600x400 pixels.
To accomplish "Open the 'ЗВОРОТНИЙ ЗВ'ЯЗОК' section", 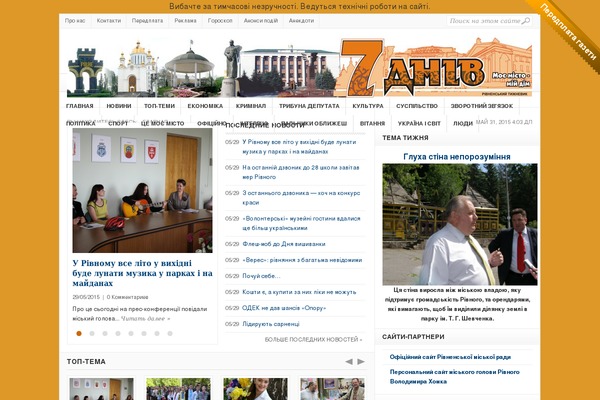I will 481,106.
